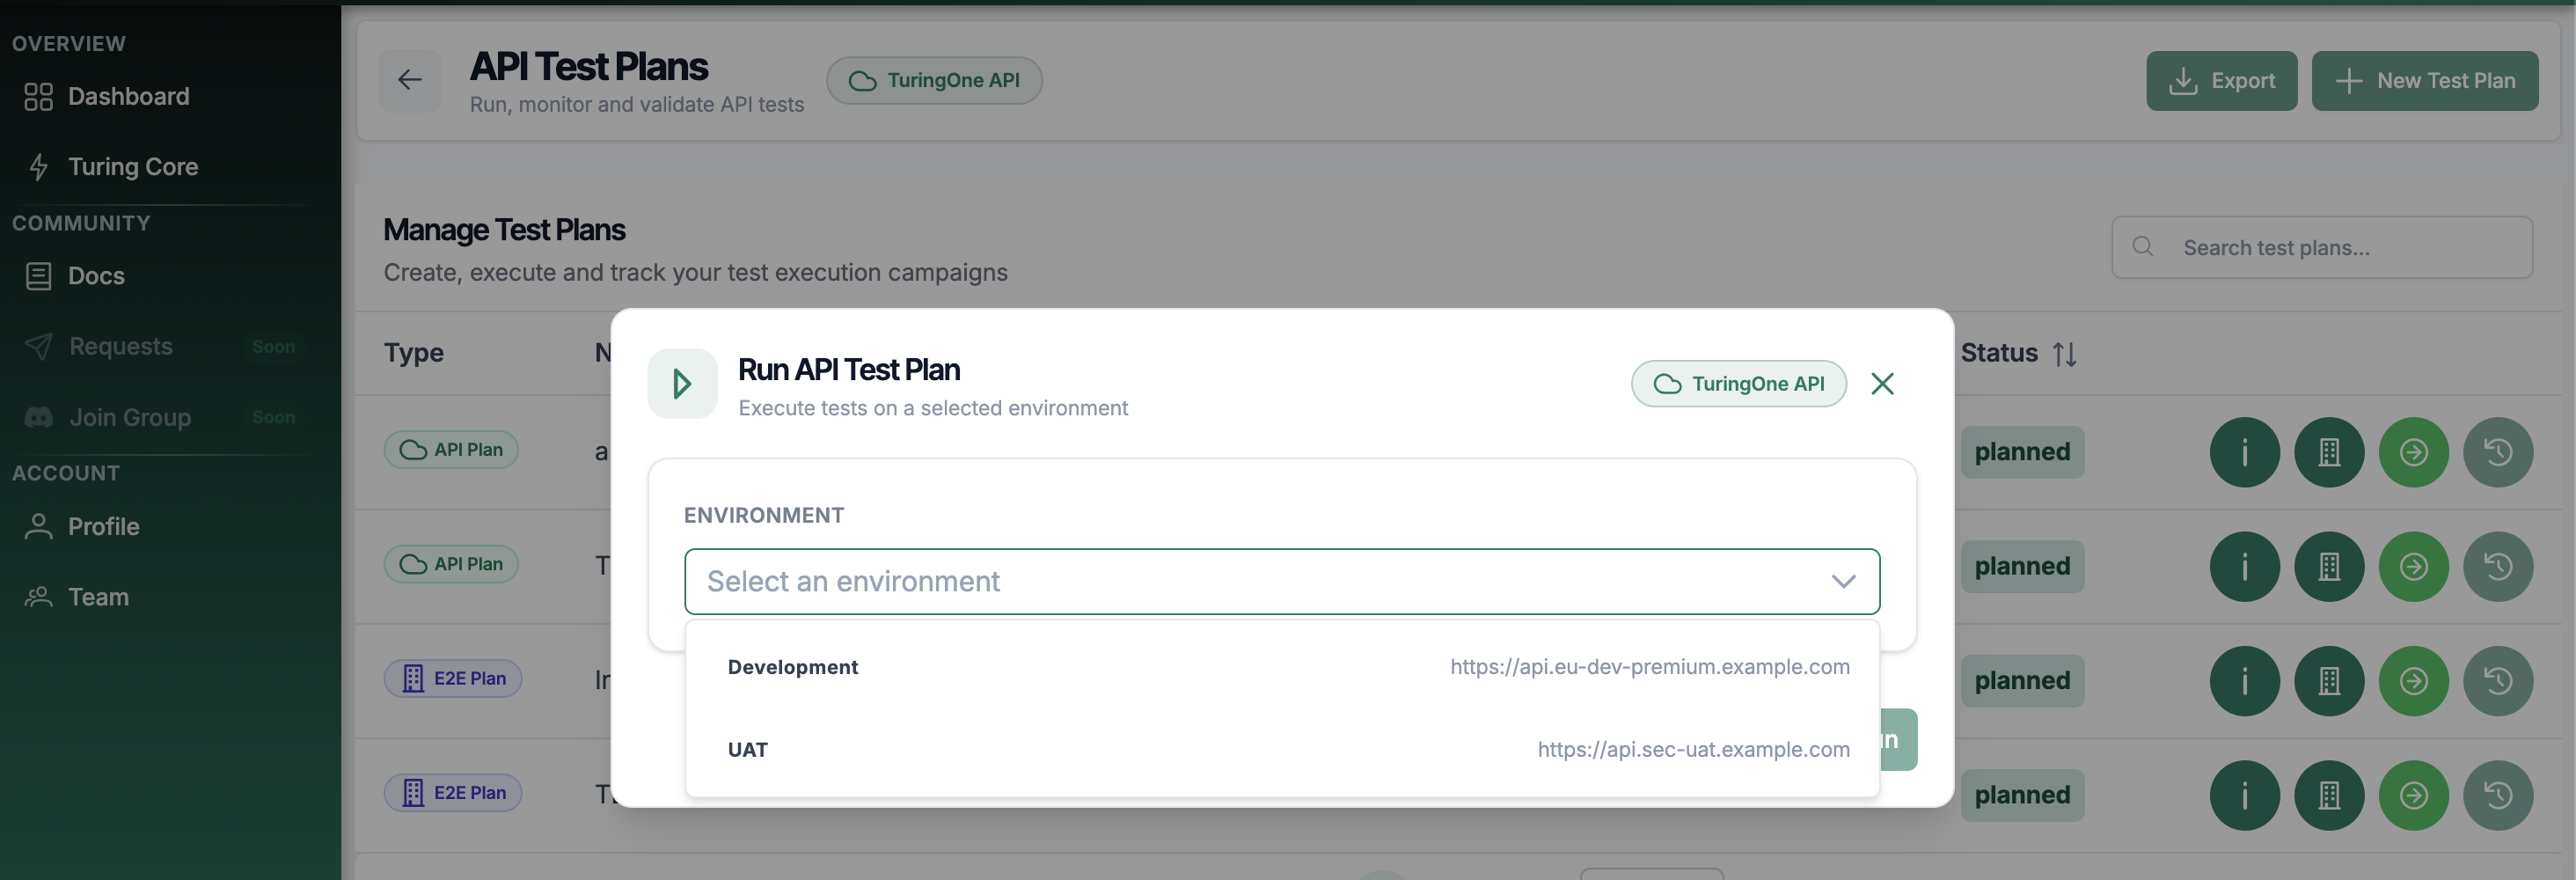This screenshot has height=880, width=2576.
Task: Sort by Status column arrows
Action: [2064, 354]
